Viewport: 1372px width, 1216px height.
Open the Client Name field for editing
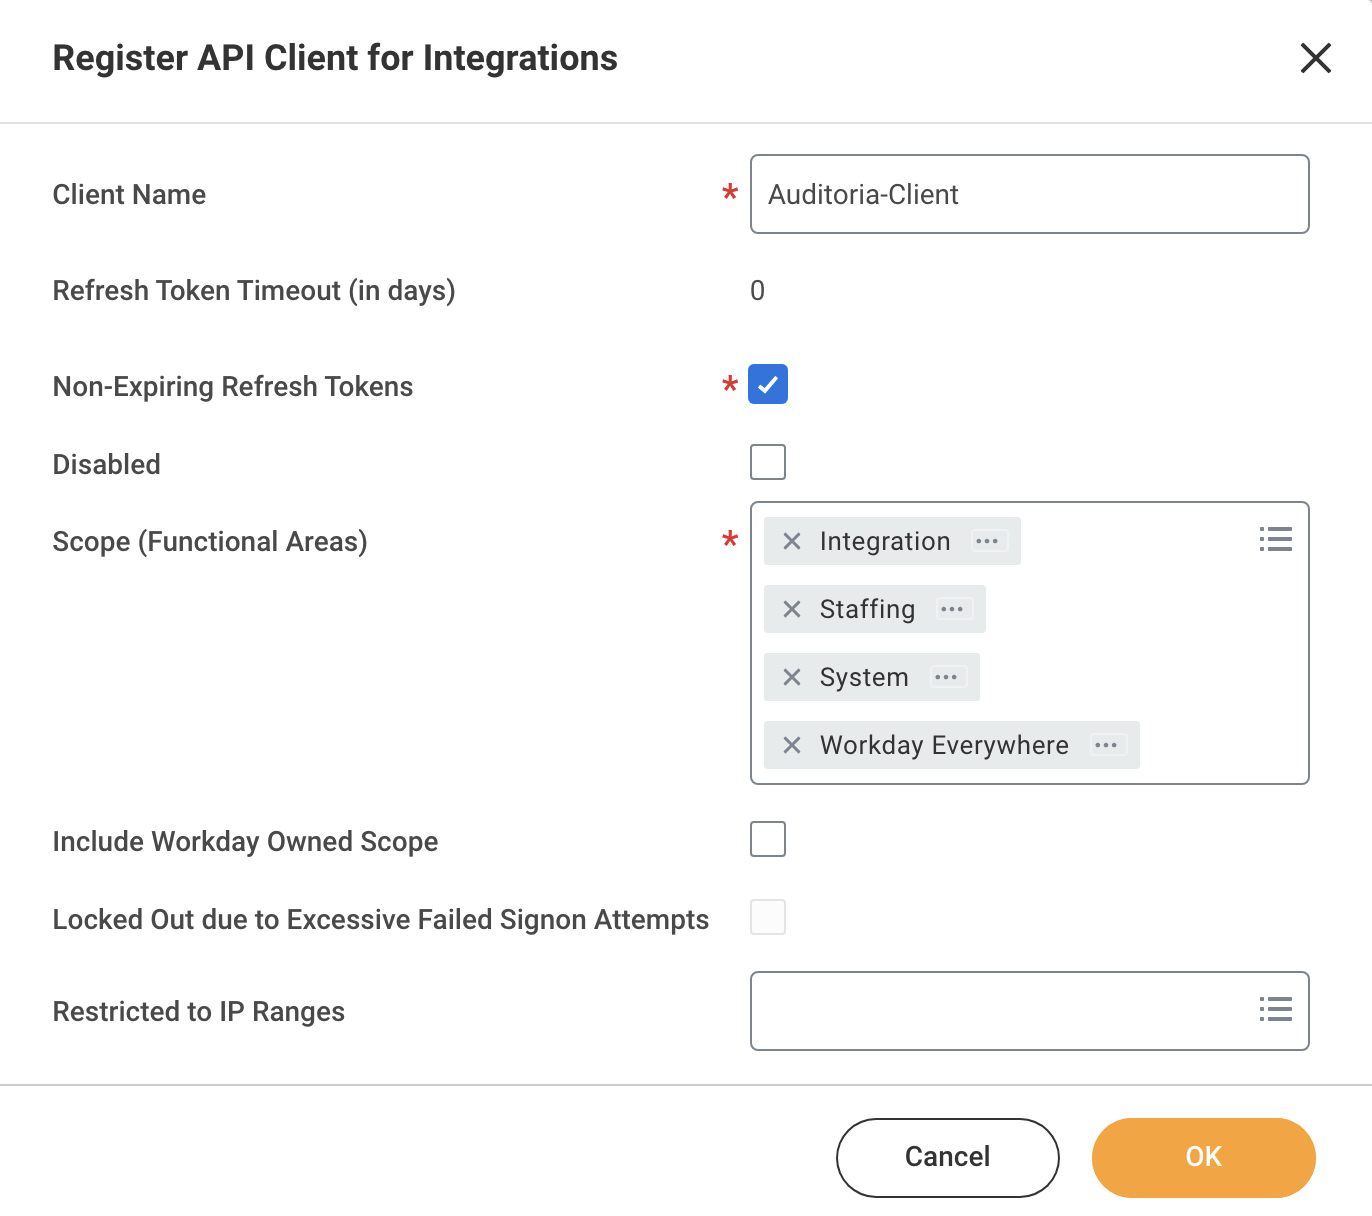tap(1030, 194)
